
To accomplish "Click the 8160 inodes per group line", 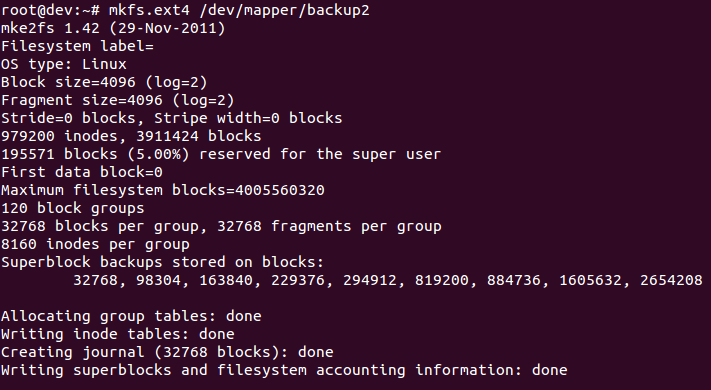I will click(95, 244).
